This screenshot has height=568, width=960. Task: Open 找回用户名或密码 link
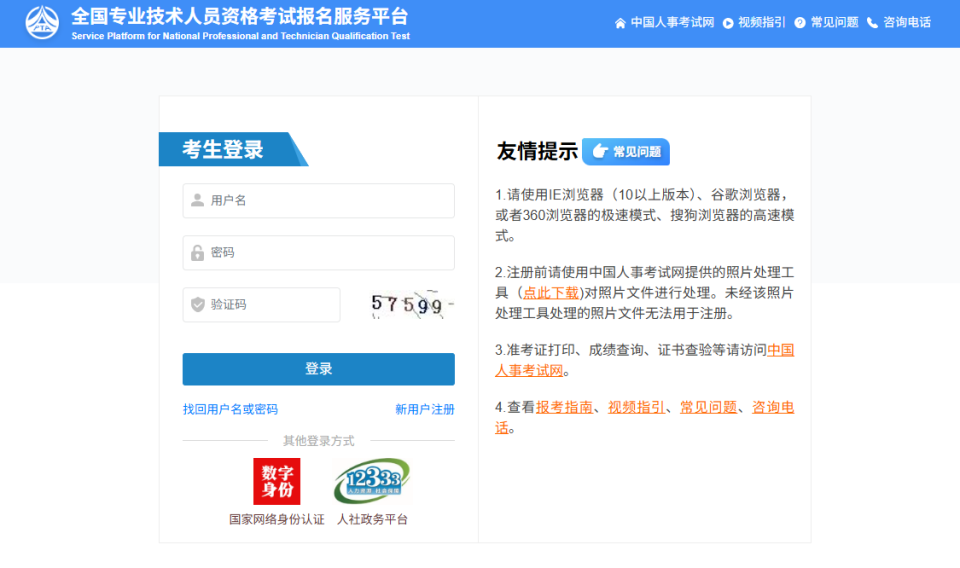[230, 409]
